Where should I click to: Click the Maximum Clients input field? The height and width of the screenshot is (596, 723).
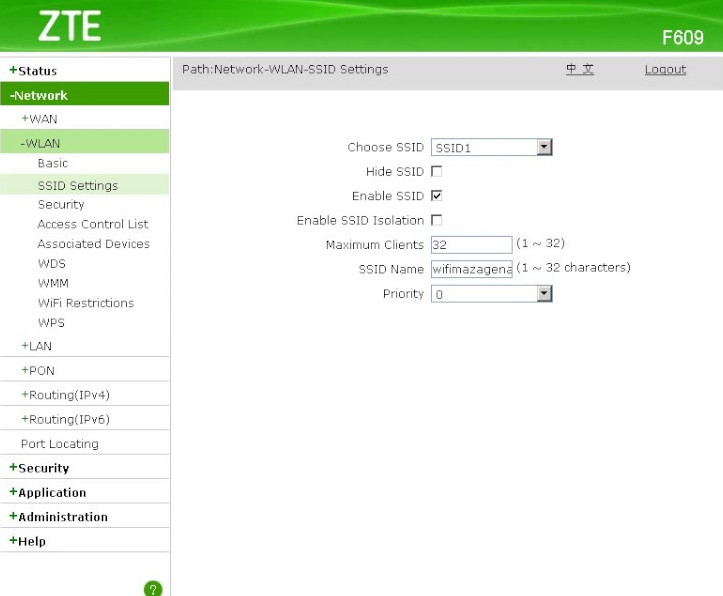click(x=471, y=244)
